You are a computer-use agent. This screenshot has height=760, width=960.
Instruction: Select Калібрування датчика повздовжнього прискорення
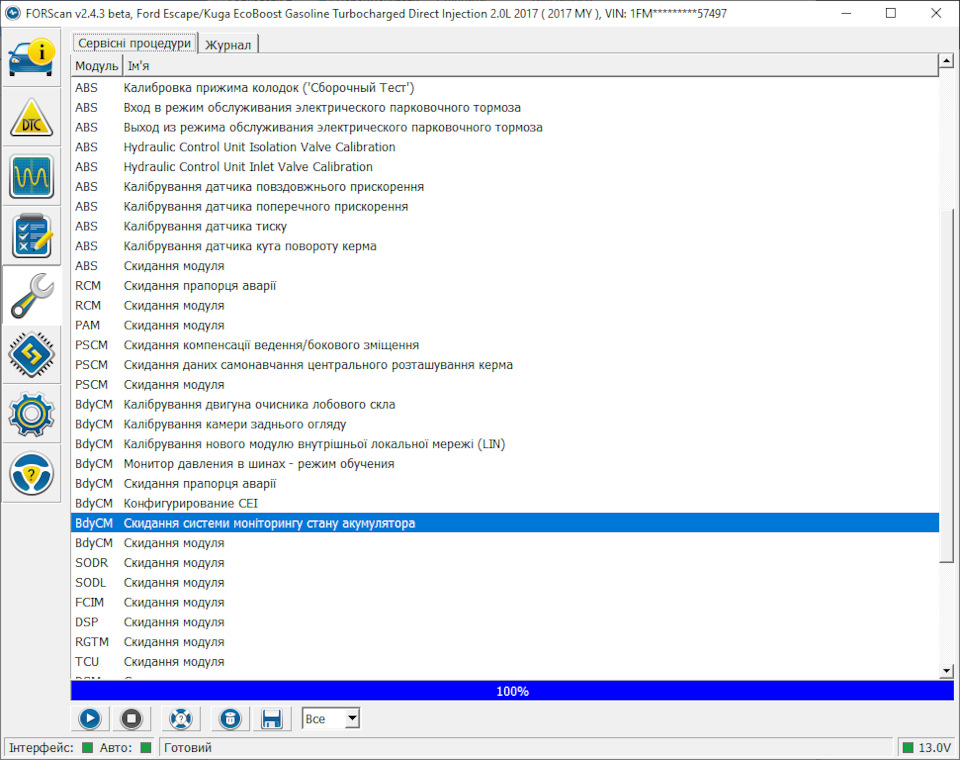coord(505,187)
